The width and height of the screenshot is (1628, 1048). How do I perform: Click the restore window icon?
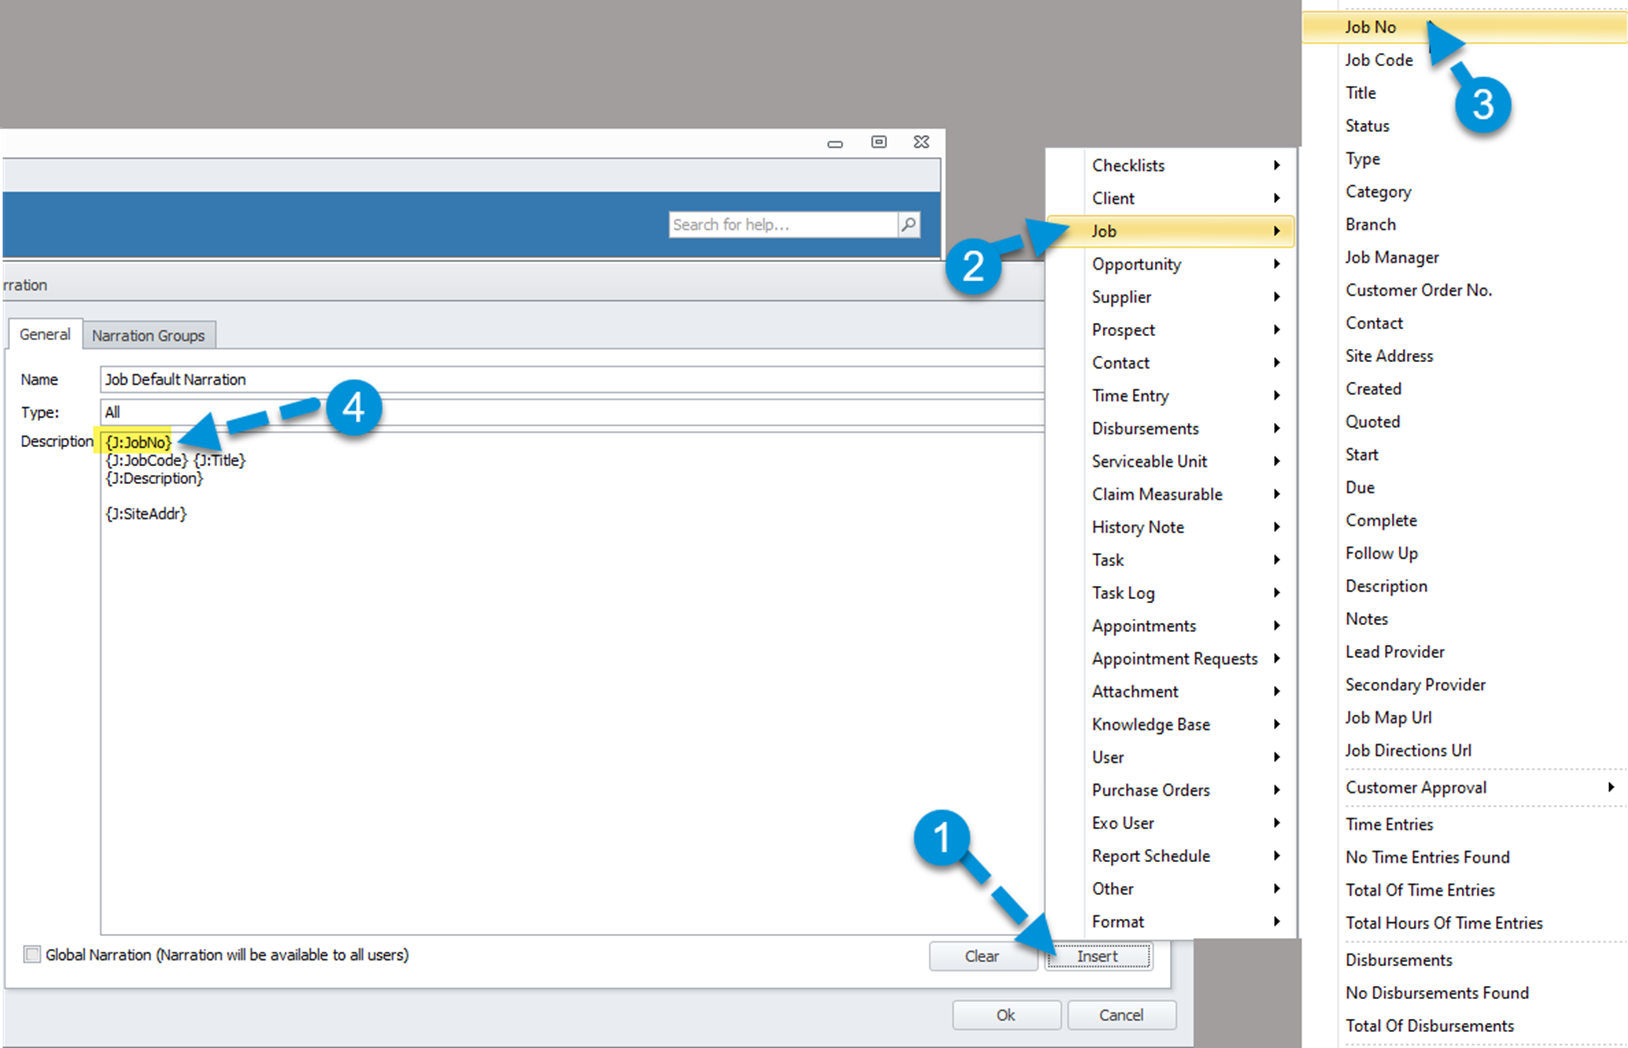pyautogui.click(x=878, y=142)
